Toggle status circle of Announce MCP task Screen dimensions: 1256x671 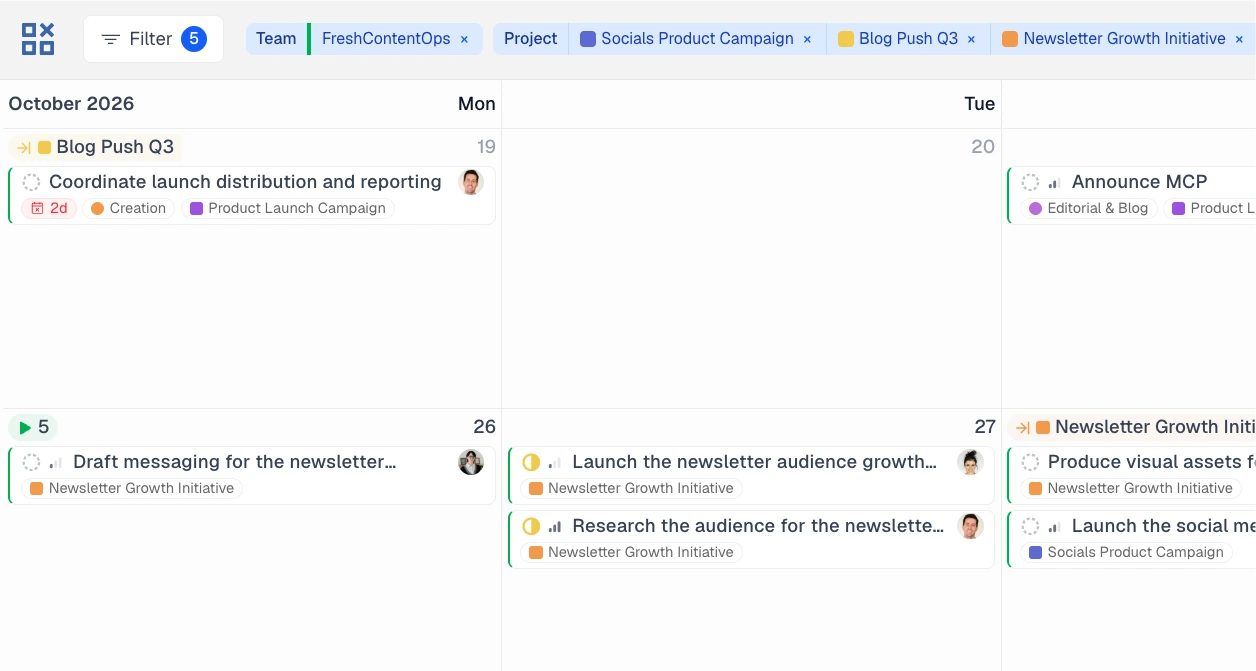(x=1030, y=182)
